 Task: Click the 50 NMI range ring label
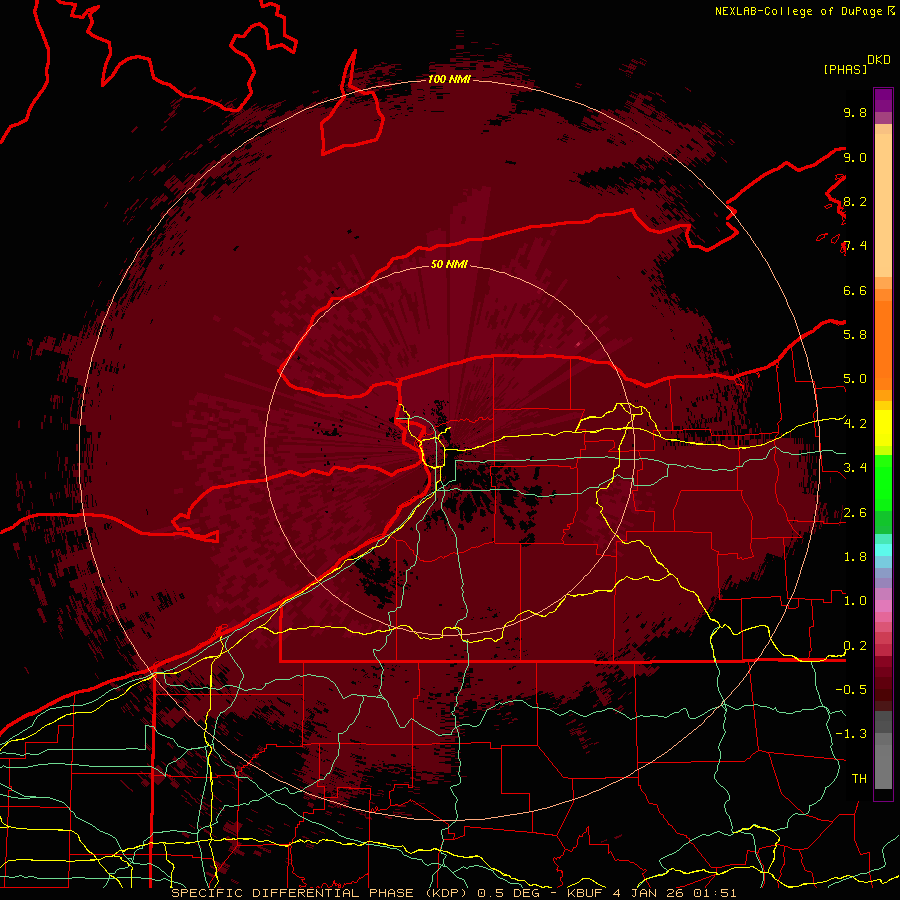(449, 264)
